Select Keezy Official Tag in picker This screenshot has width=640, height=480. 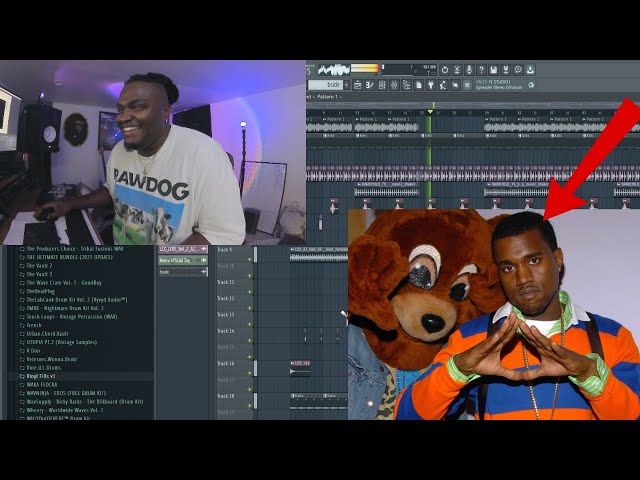click(x=183, y=260)
